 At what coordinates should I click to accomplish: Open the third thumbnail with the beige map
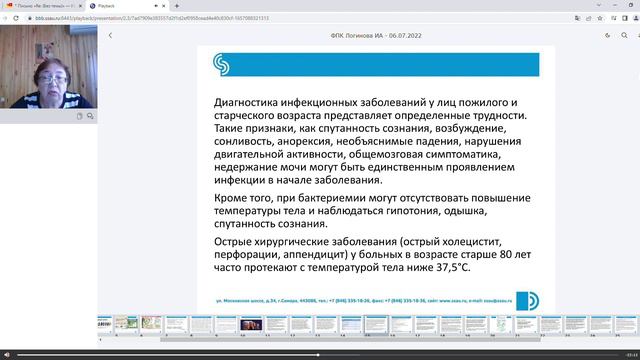(151, 325)
